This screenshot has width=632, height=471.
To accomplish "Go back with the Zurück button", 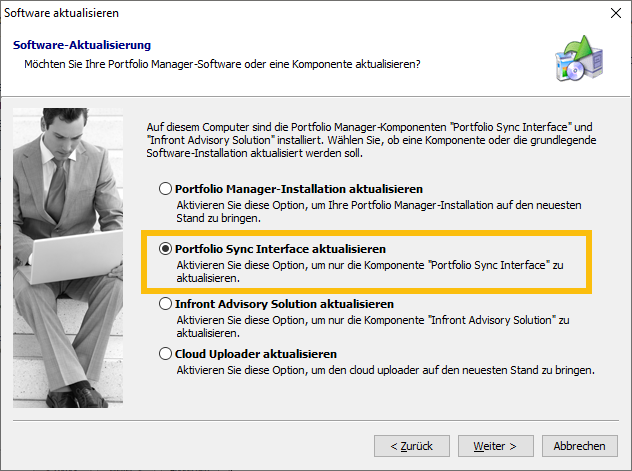I will click(411, 445).
